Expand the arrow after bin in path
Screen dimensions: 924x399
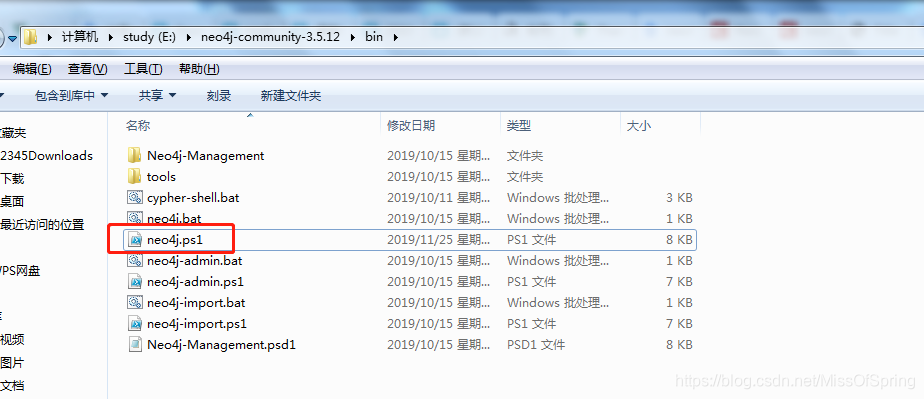(395, 37)
